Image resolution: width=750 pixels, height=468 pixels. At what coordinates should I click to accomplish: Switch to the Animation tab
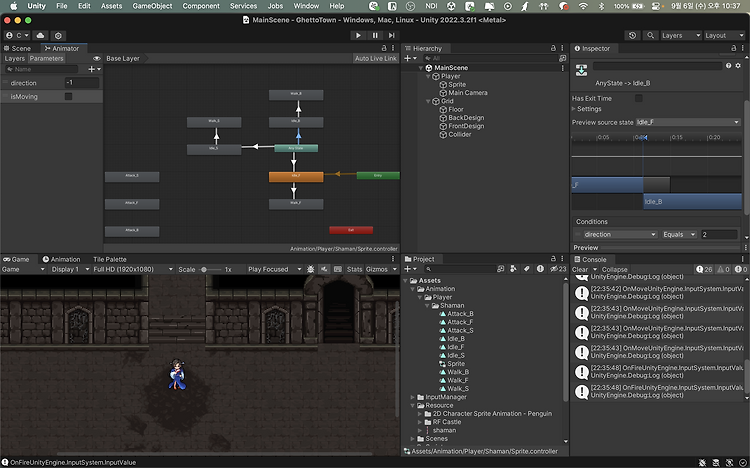pos(62,259)
